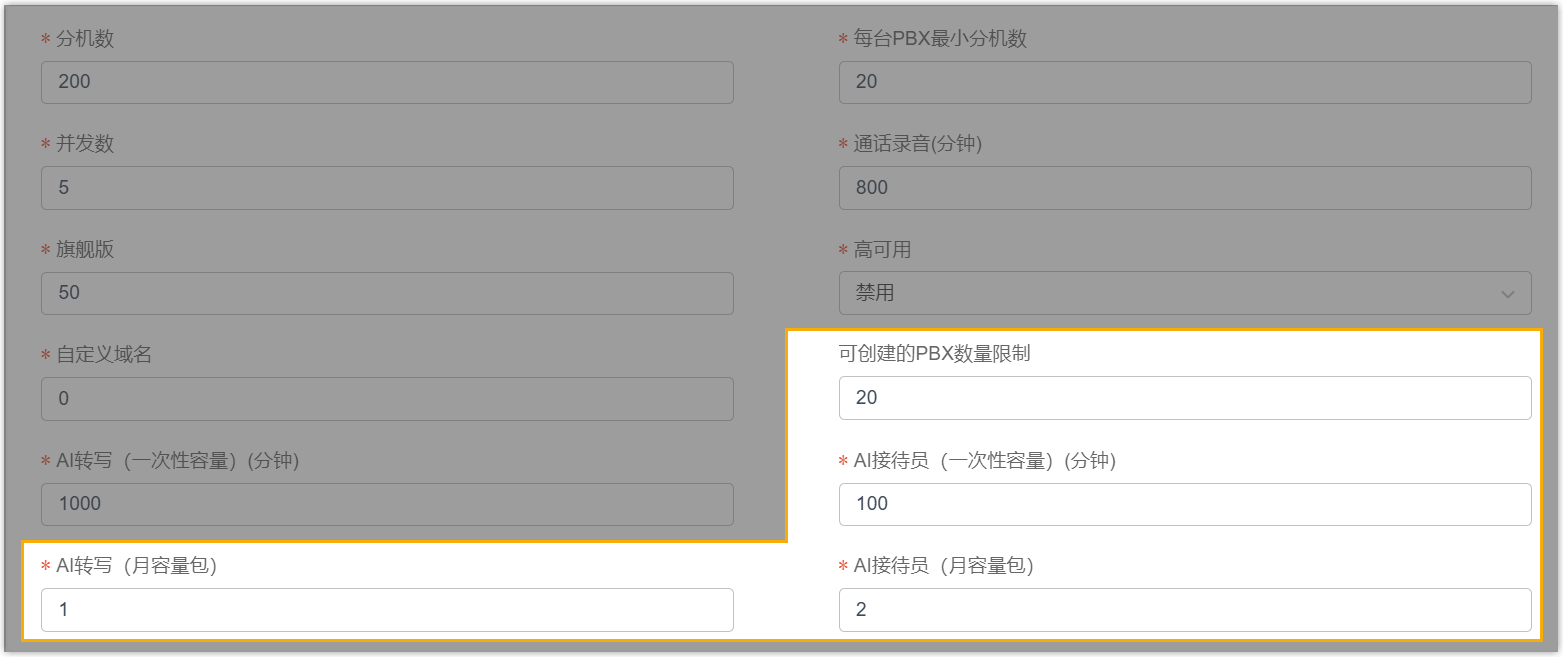The height and width of the screenshot is (658, 1564).
Task: Click the 自定义域名 input field
Action: point(387,398)
